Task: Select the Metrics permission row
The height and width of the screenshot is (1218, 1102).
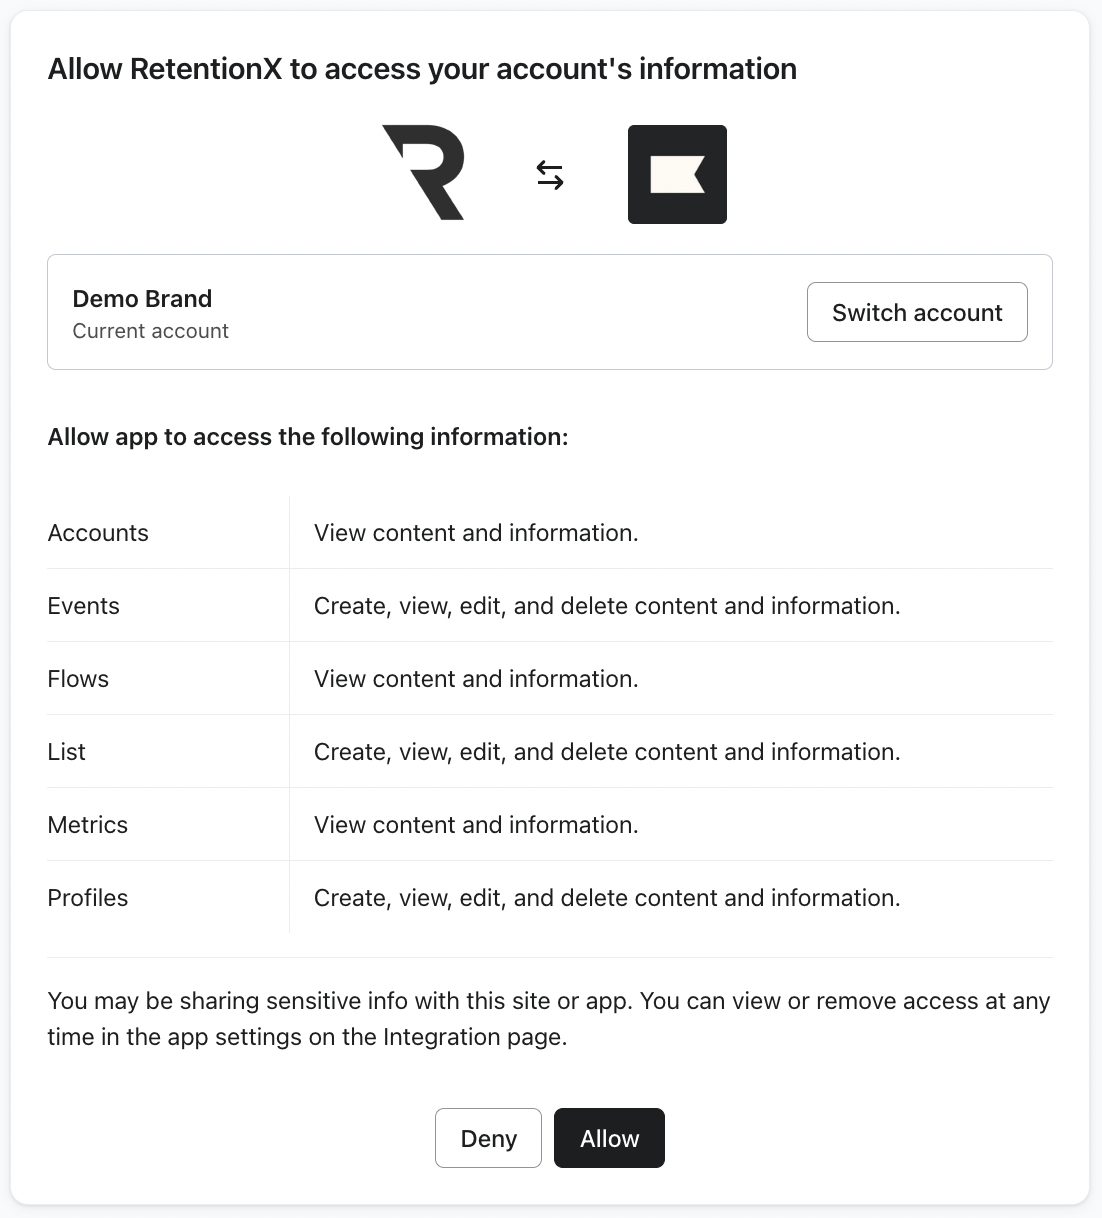Action: [x=88, y=825]
